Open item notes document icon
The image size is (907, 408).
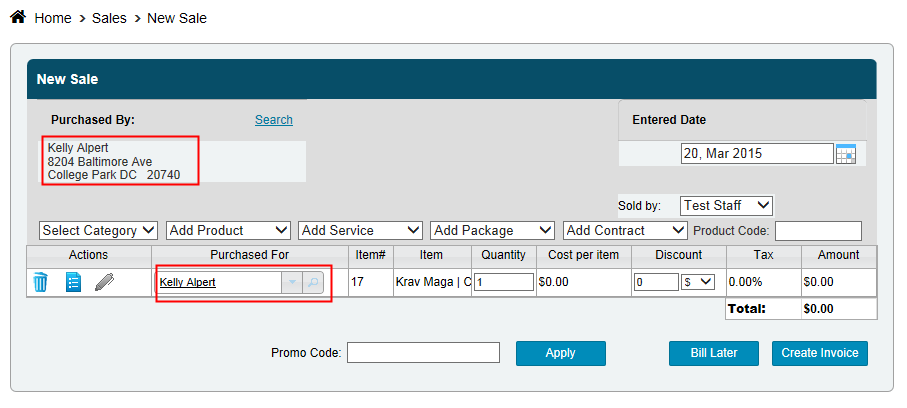tap(73, 282)
